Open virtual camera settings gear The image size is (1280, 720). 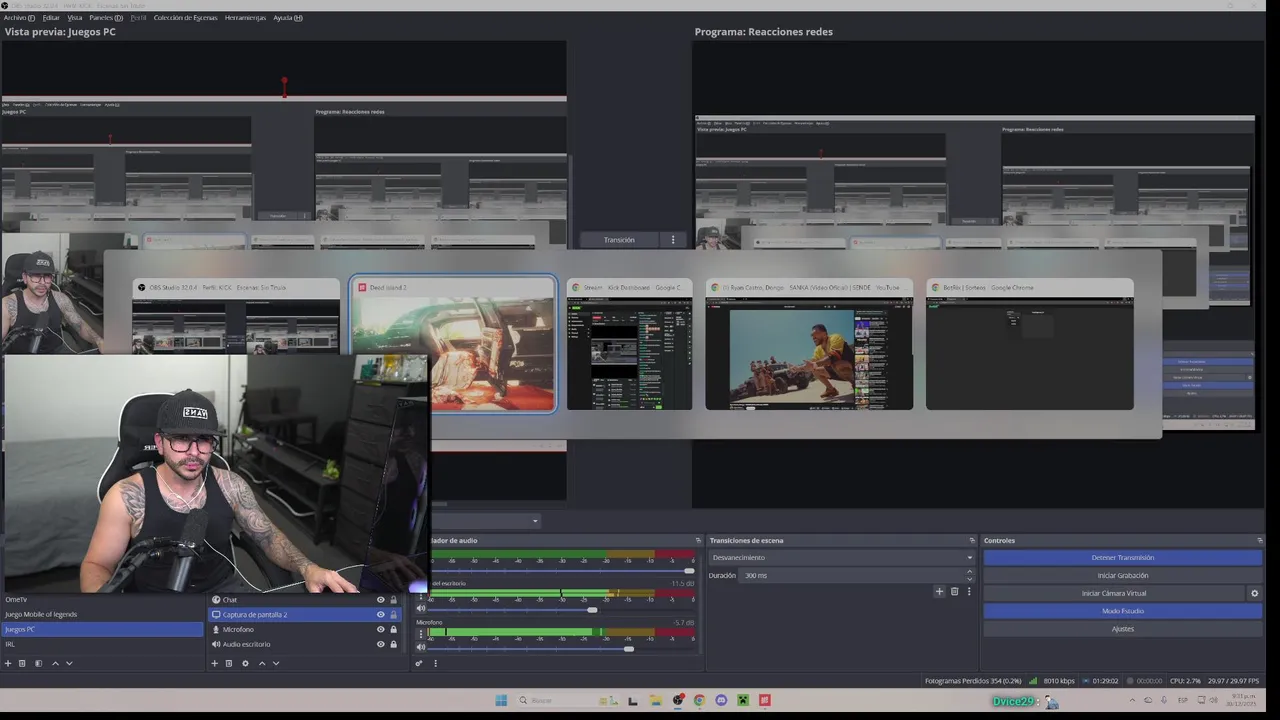(x=1255, y=593)
